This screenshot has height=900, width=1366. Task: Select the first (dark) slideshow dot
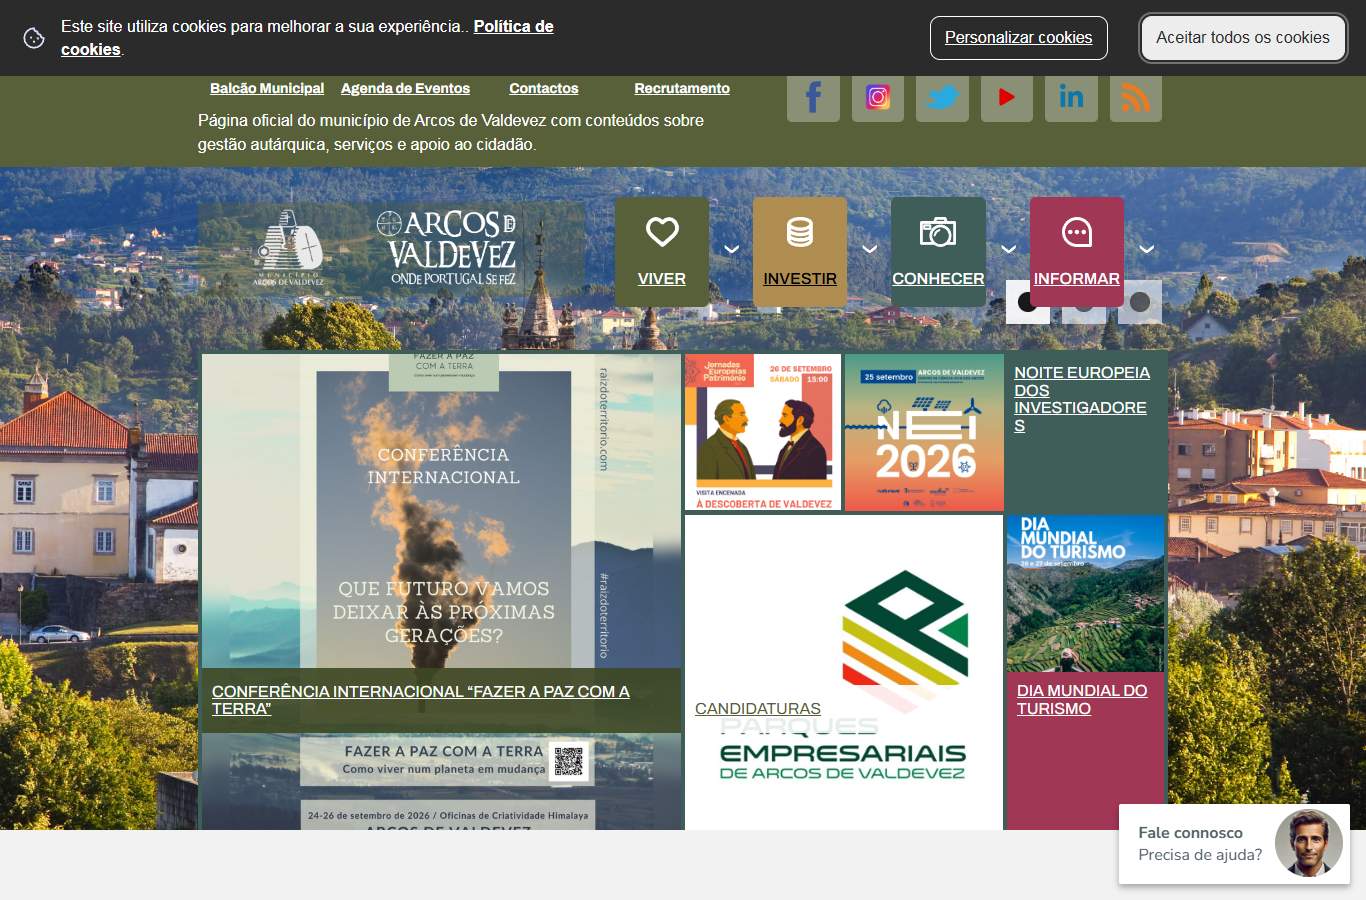[1028, 302]
